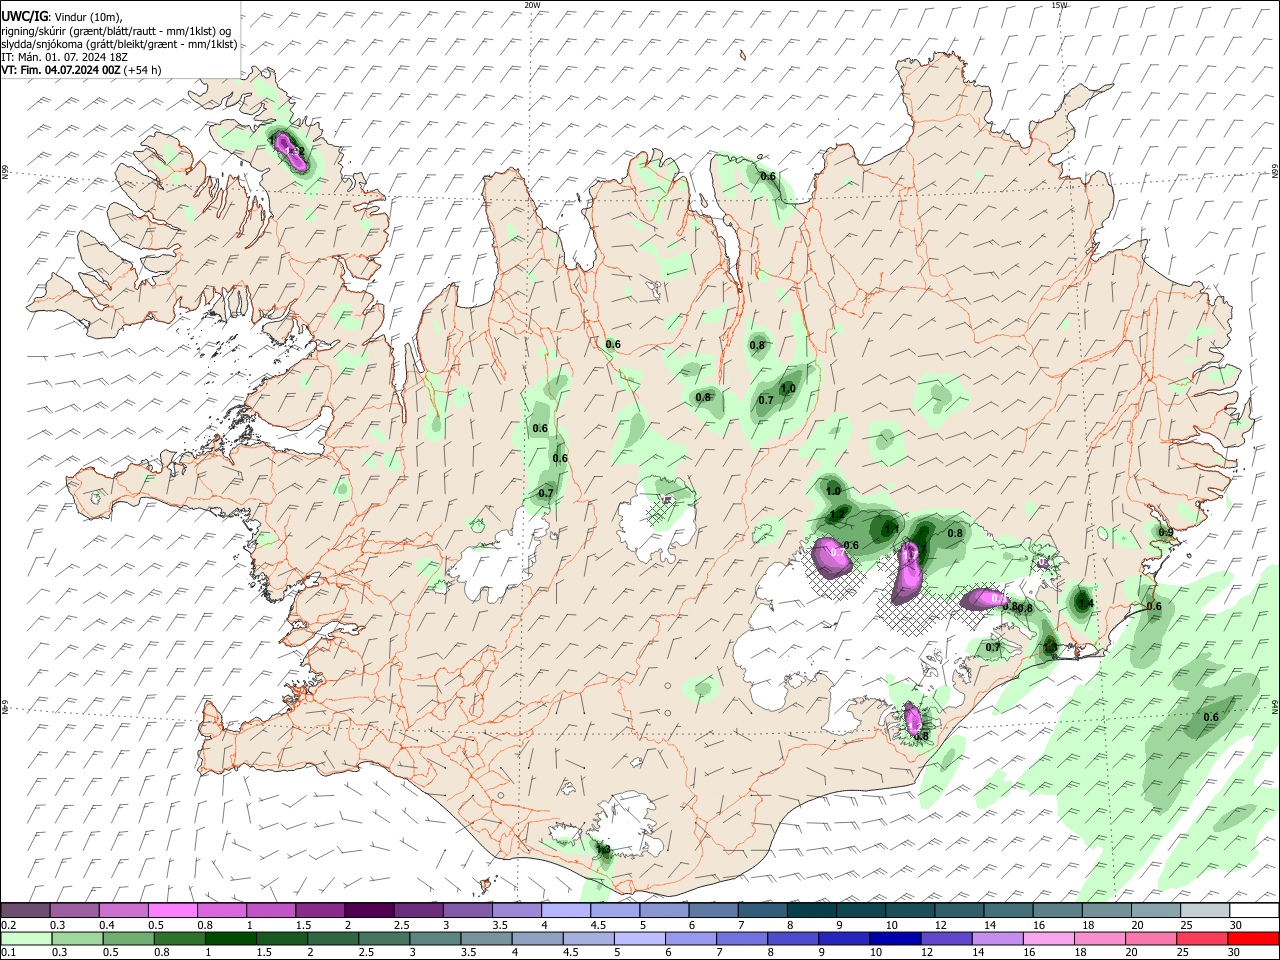
Task: Click the '1.0' label next to '0.7' in the north
Action: (788, 389)
